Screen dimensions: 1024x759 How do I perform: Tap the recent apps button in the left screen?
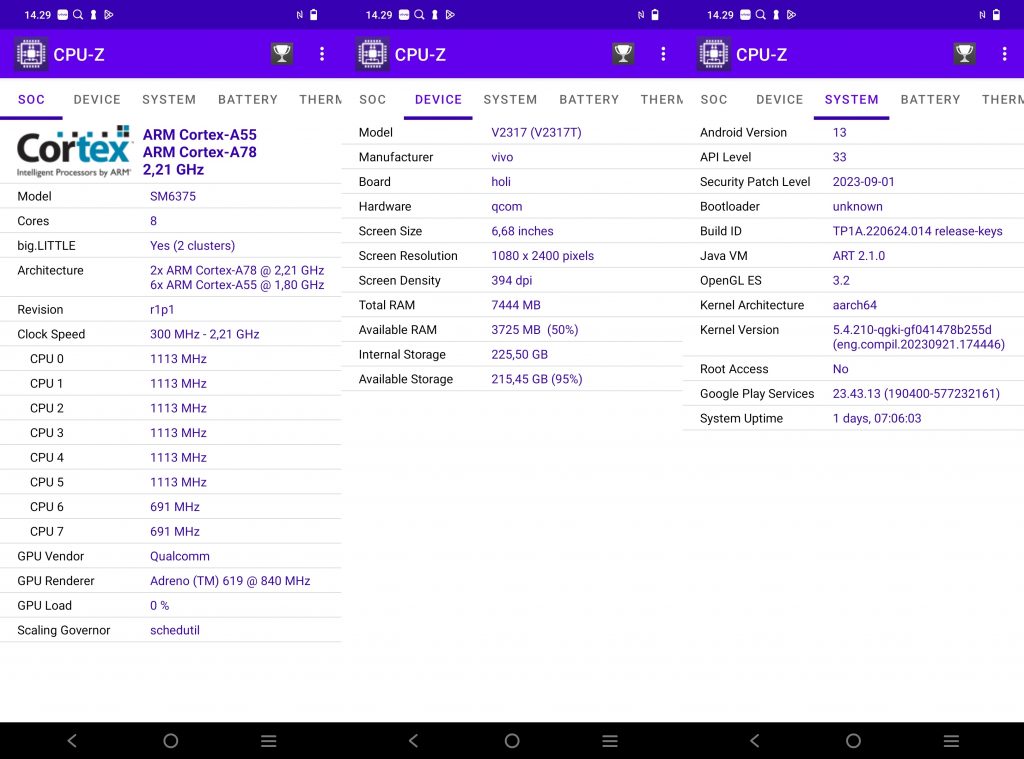pos(268,741)
